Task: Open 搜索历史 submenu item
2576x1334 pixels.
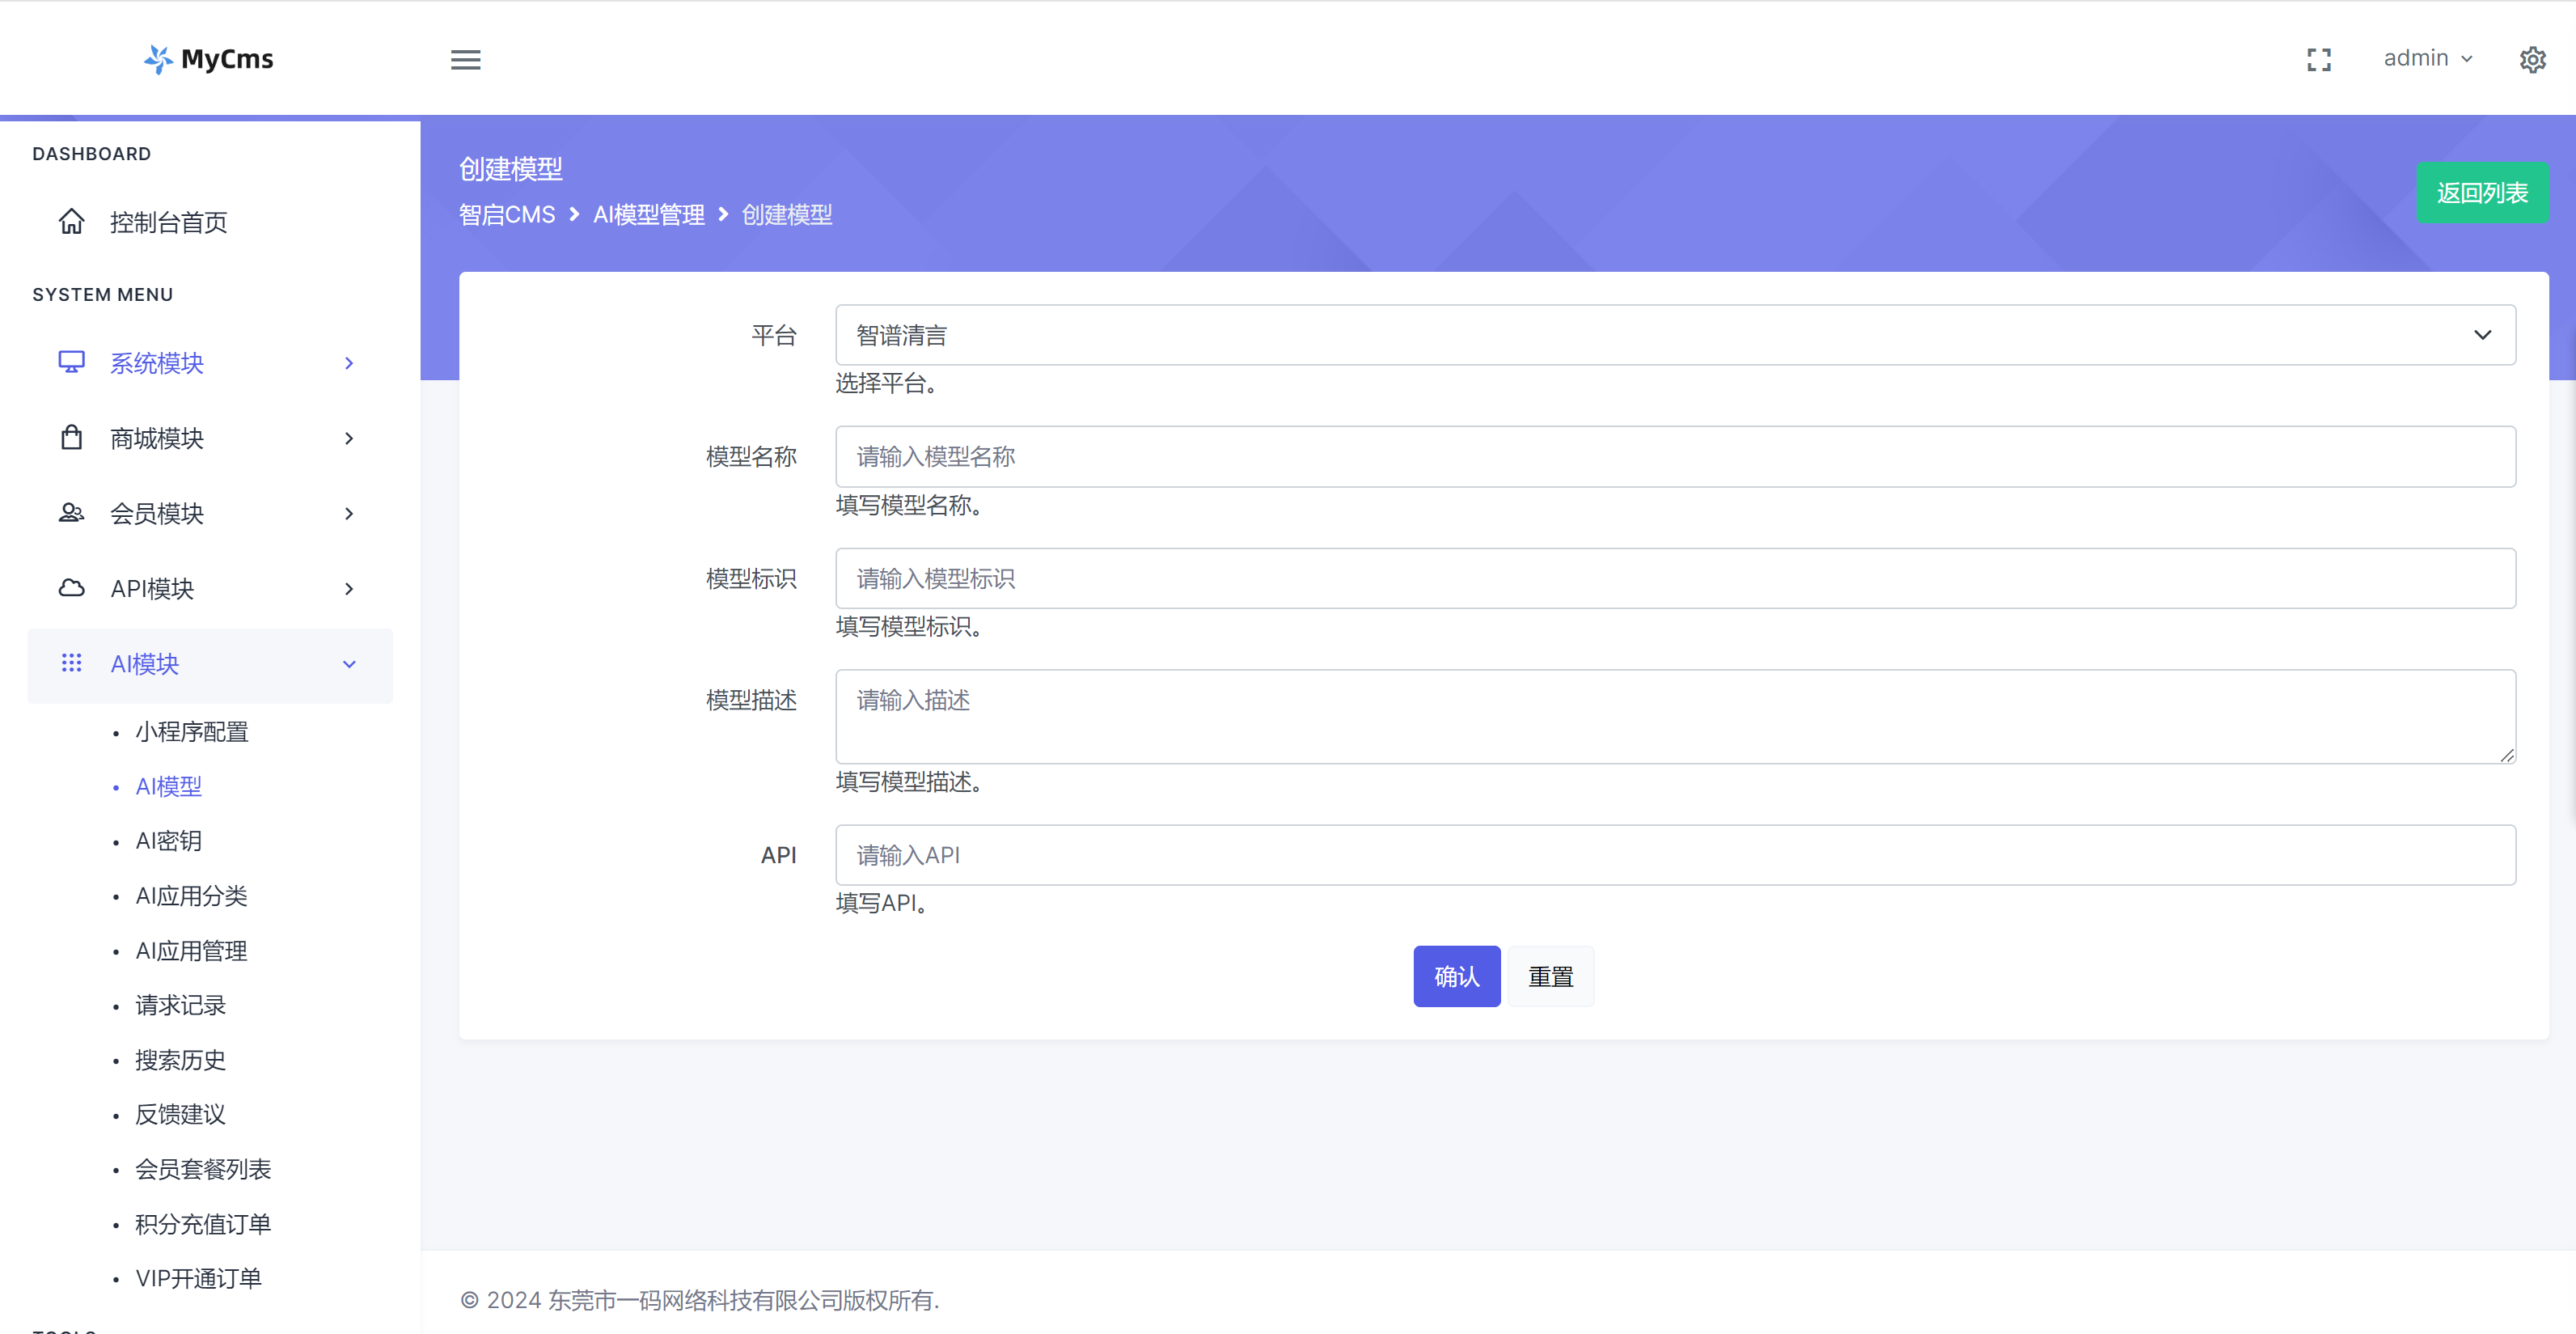Action: coord(181,1060)
